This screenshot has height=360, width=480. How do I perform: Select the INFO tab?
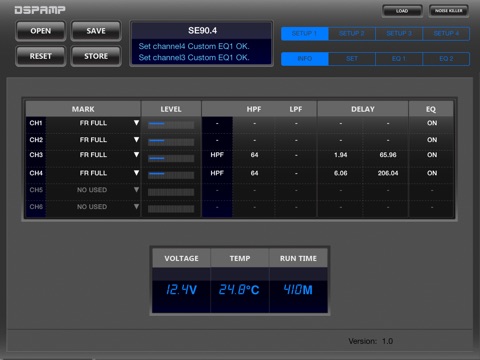pos(305,59)
